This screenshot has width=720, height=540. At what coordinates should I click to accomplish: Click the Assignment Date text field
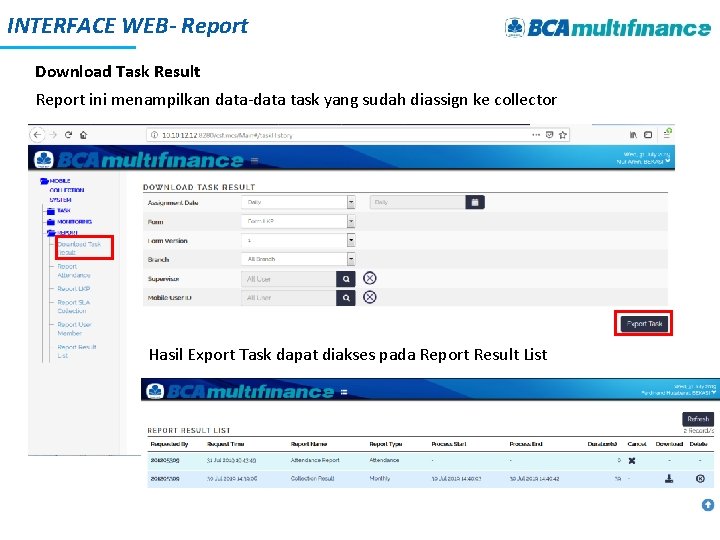pyautogui.click(x=417, y=202)
